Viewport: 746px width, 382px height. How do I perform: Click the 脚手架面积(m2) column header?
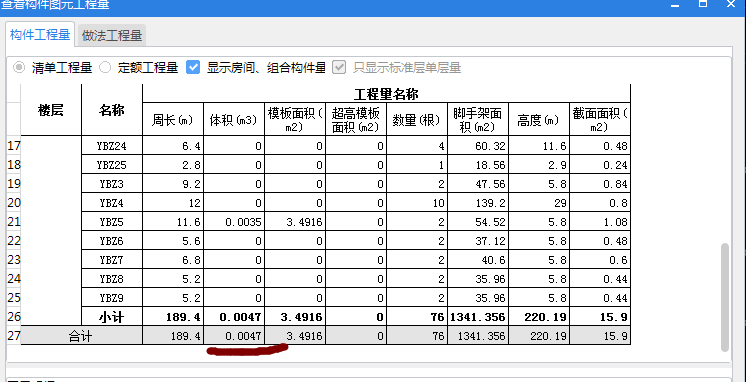click(x=478, y=120)
